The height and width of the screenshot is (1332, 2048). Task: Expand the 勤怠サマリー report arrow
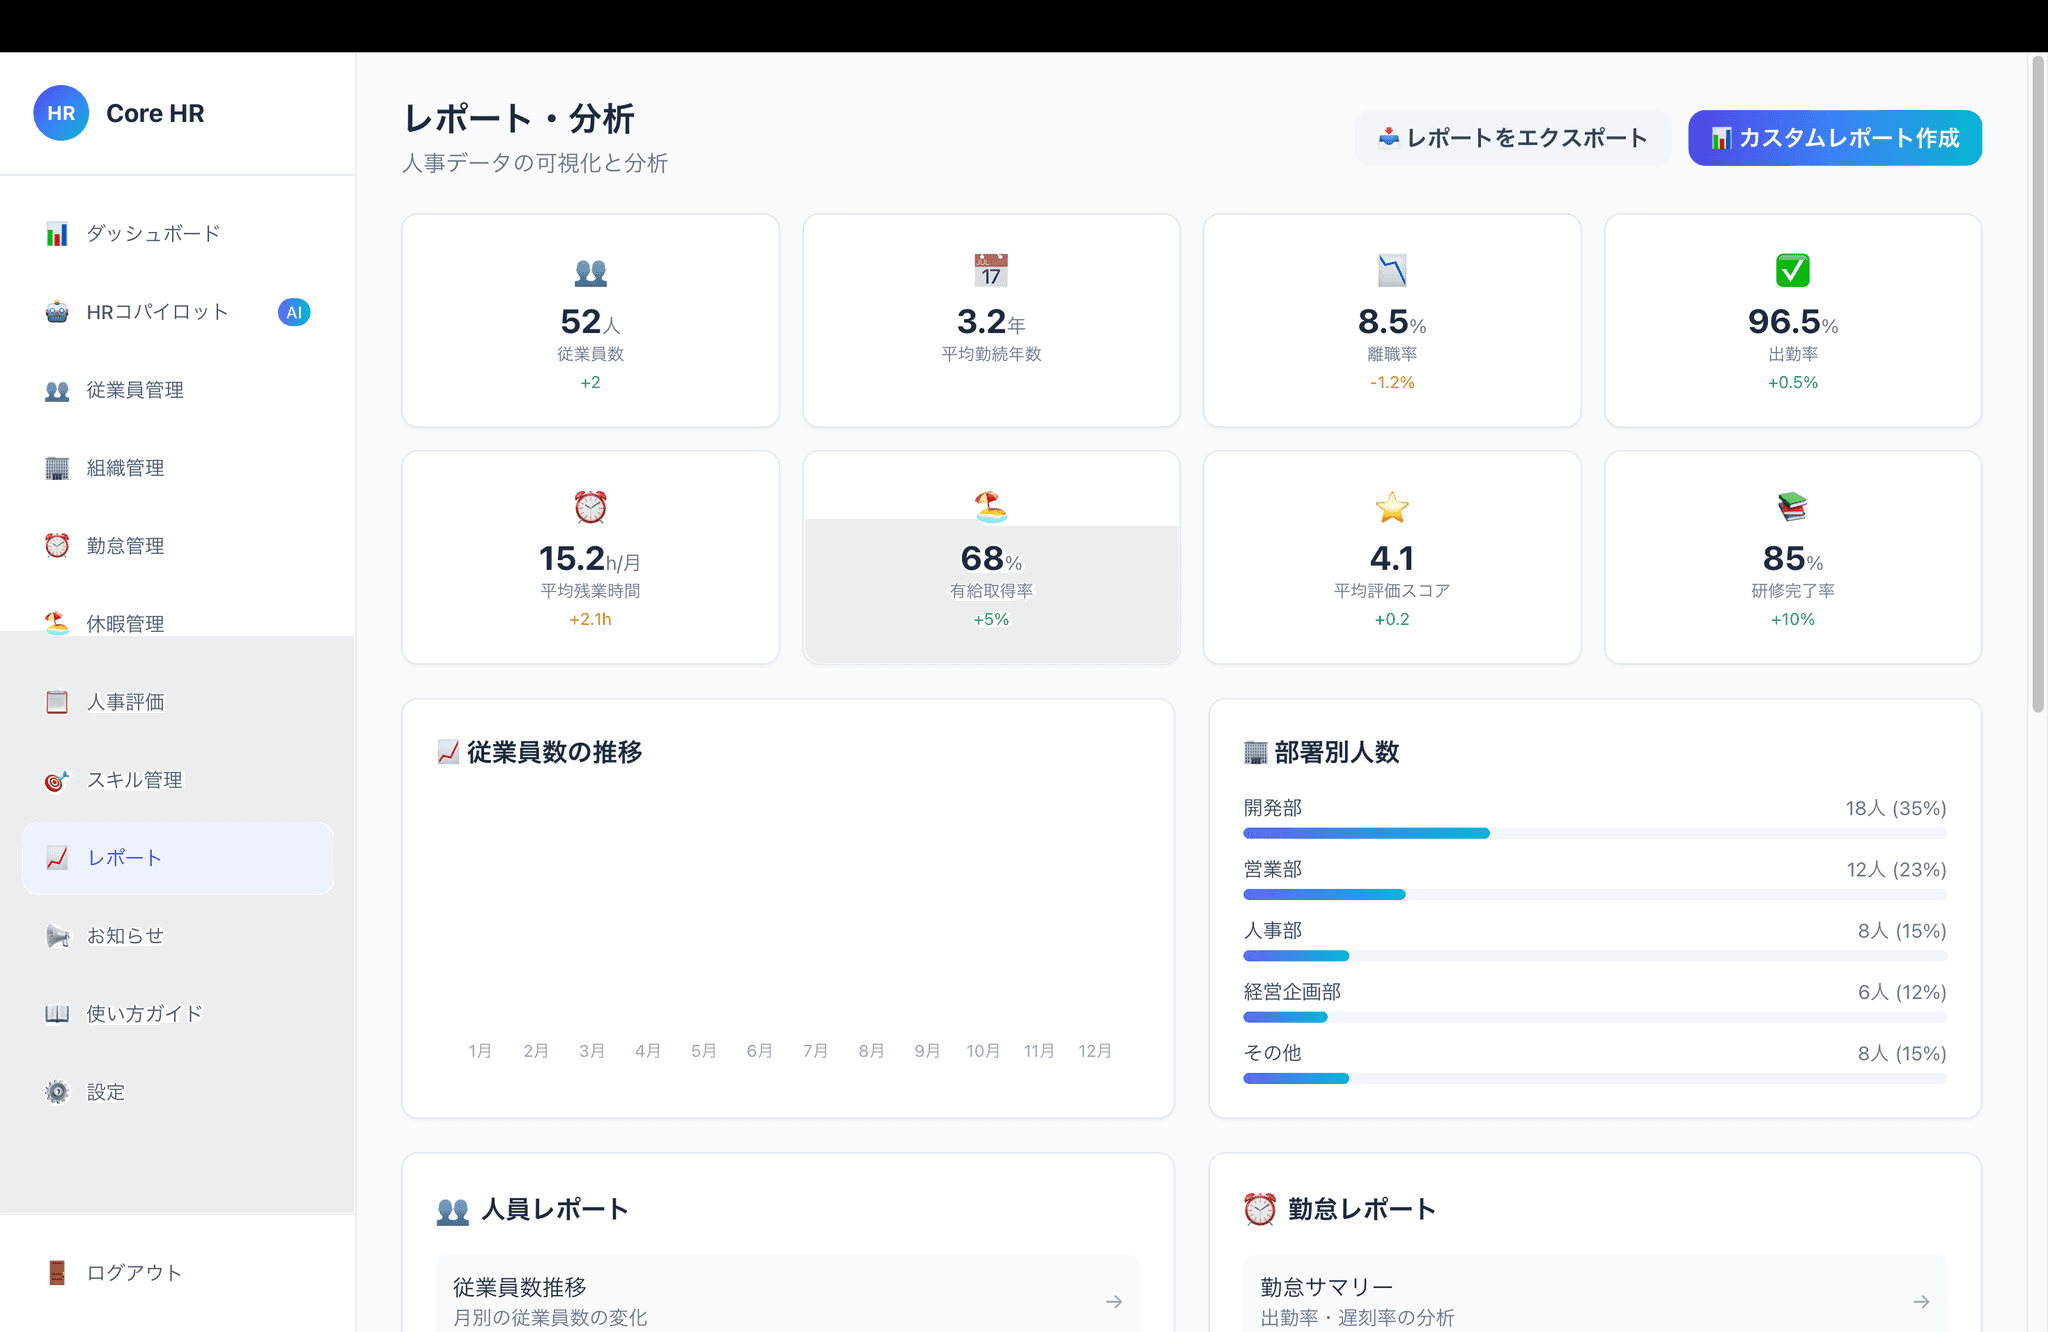click(x=1920, y=1301)
